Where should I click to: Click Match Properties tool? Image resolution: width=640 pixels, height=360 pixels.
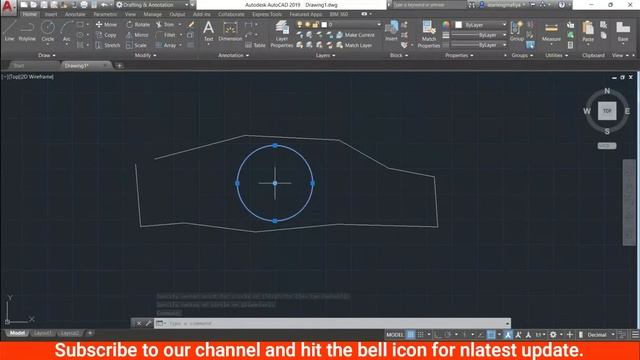click(429, 34)
